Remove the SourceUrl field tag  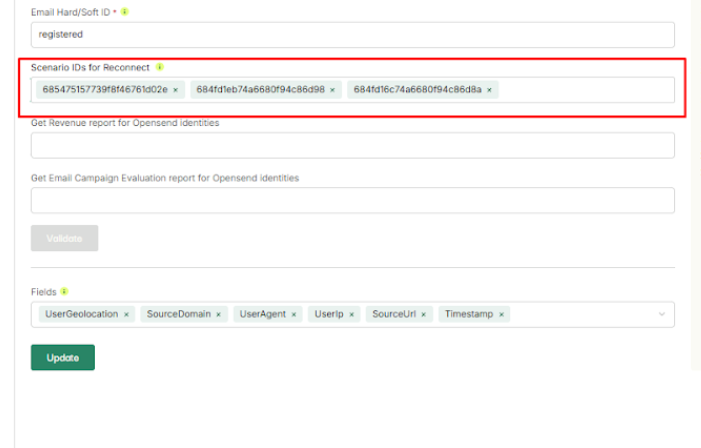coord(423,314)
